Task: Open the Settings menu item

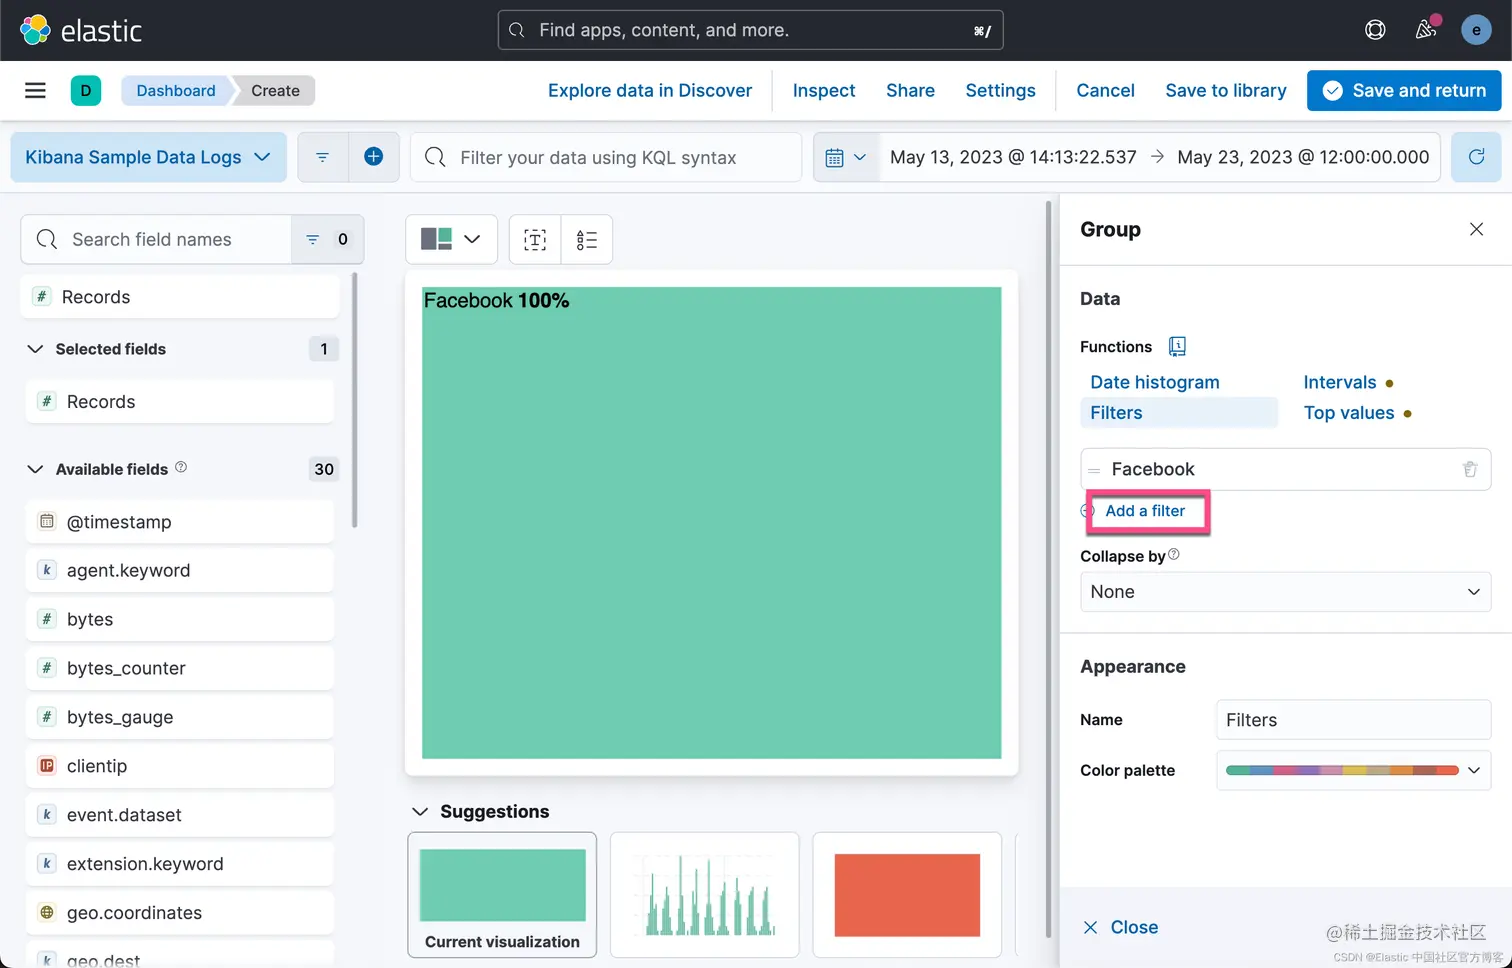Action: coord(1000,90)
